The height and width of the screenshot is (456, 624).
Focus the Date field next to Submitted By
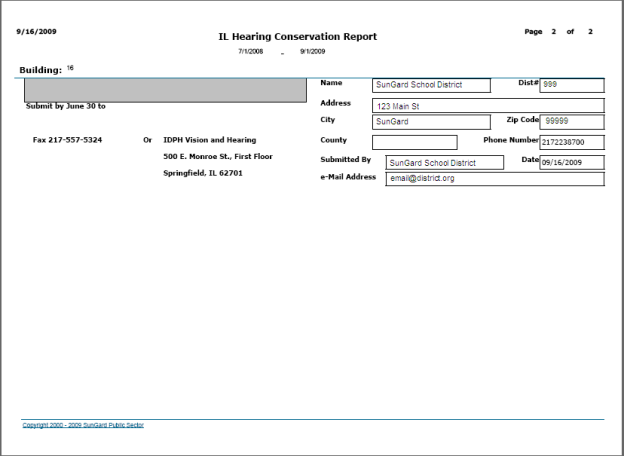coord(571,162)
